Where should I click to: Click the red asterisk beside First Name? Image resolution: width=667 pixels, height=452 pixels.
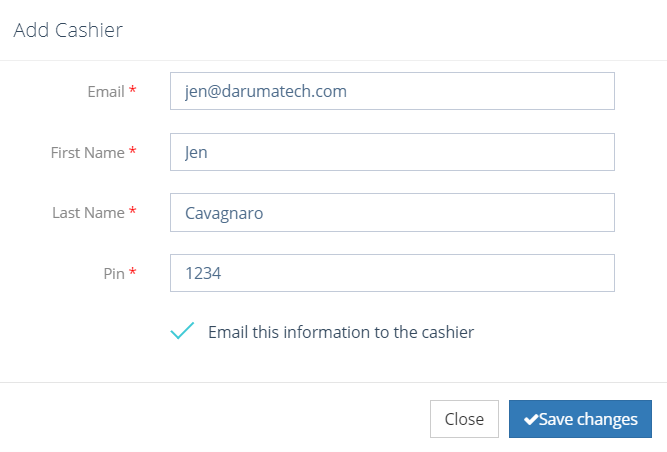(x=133, y=151)
